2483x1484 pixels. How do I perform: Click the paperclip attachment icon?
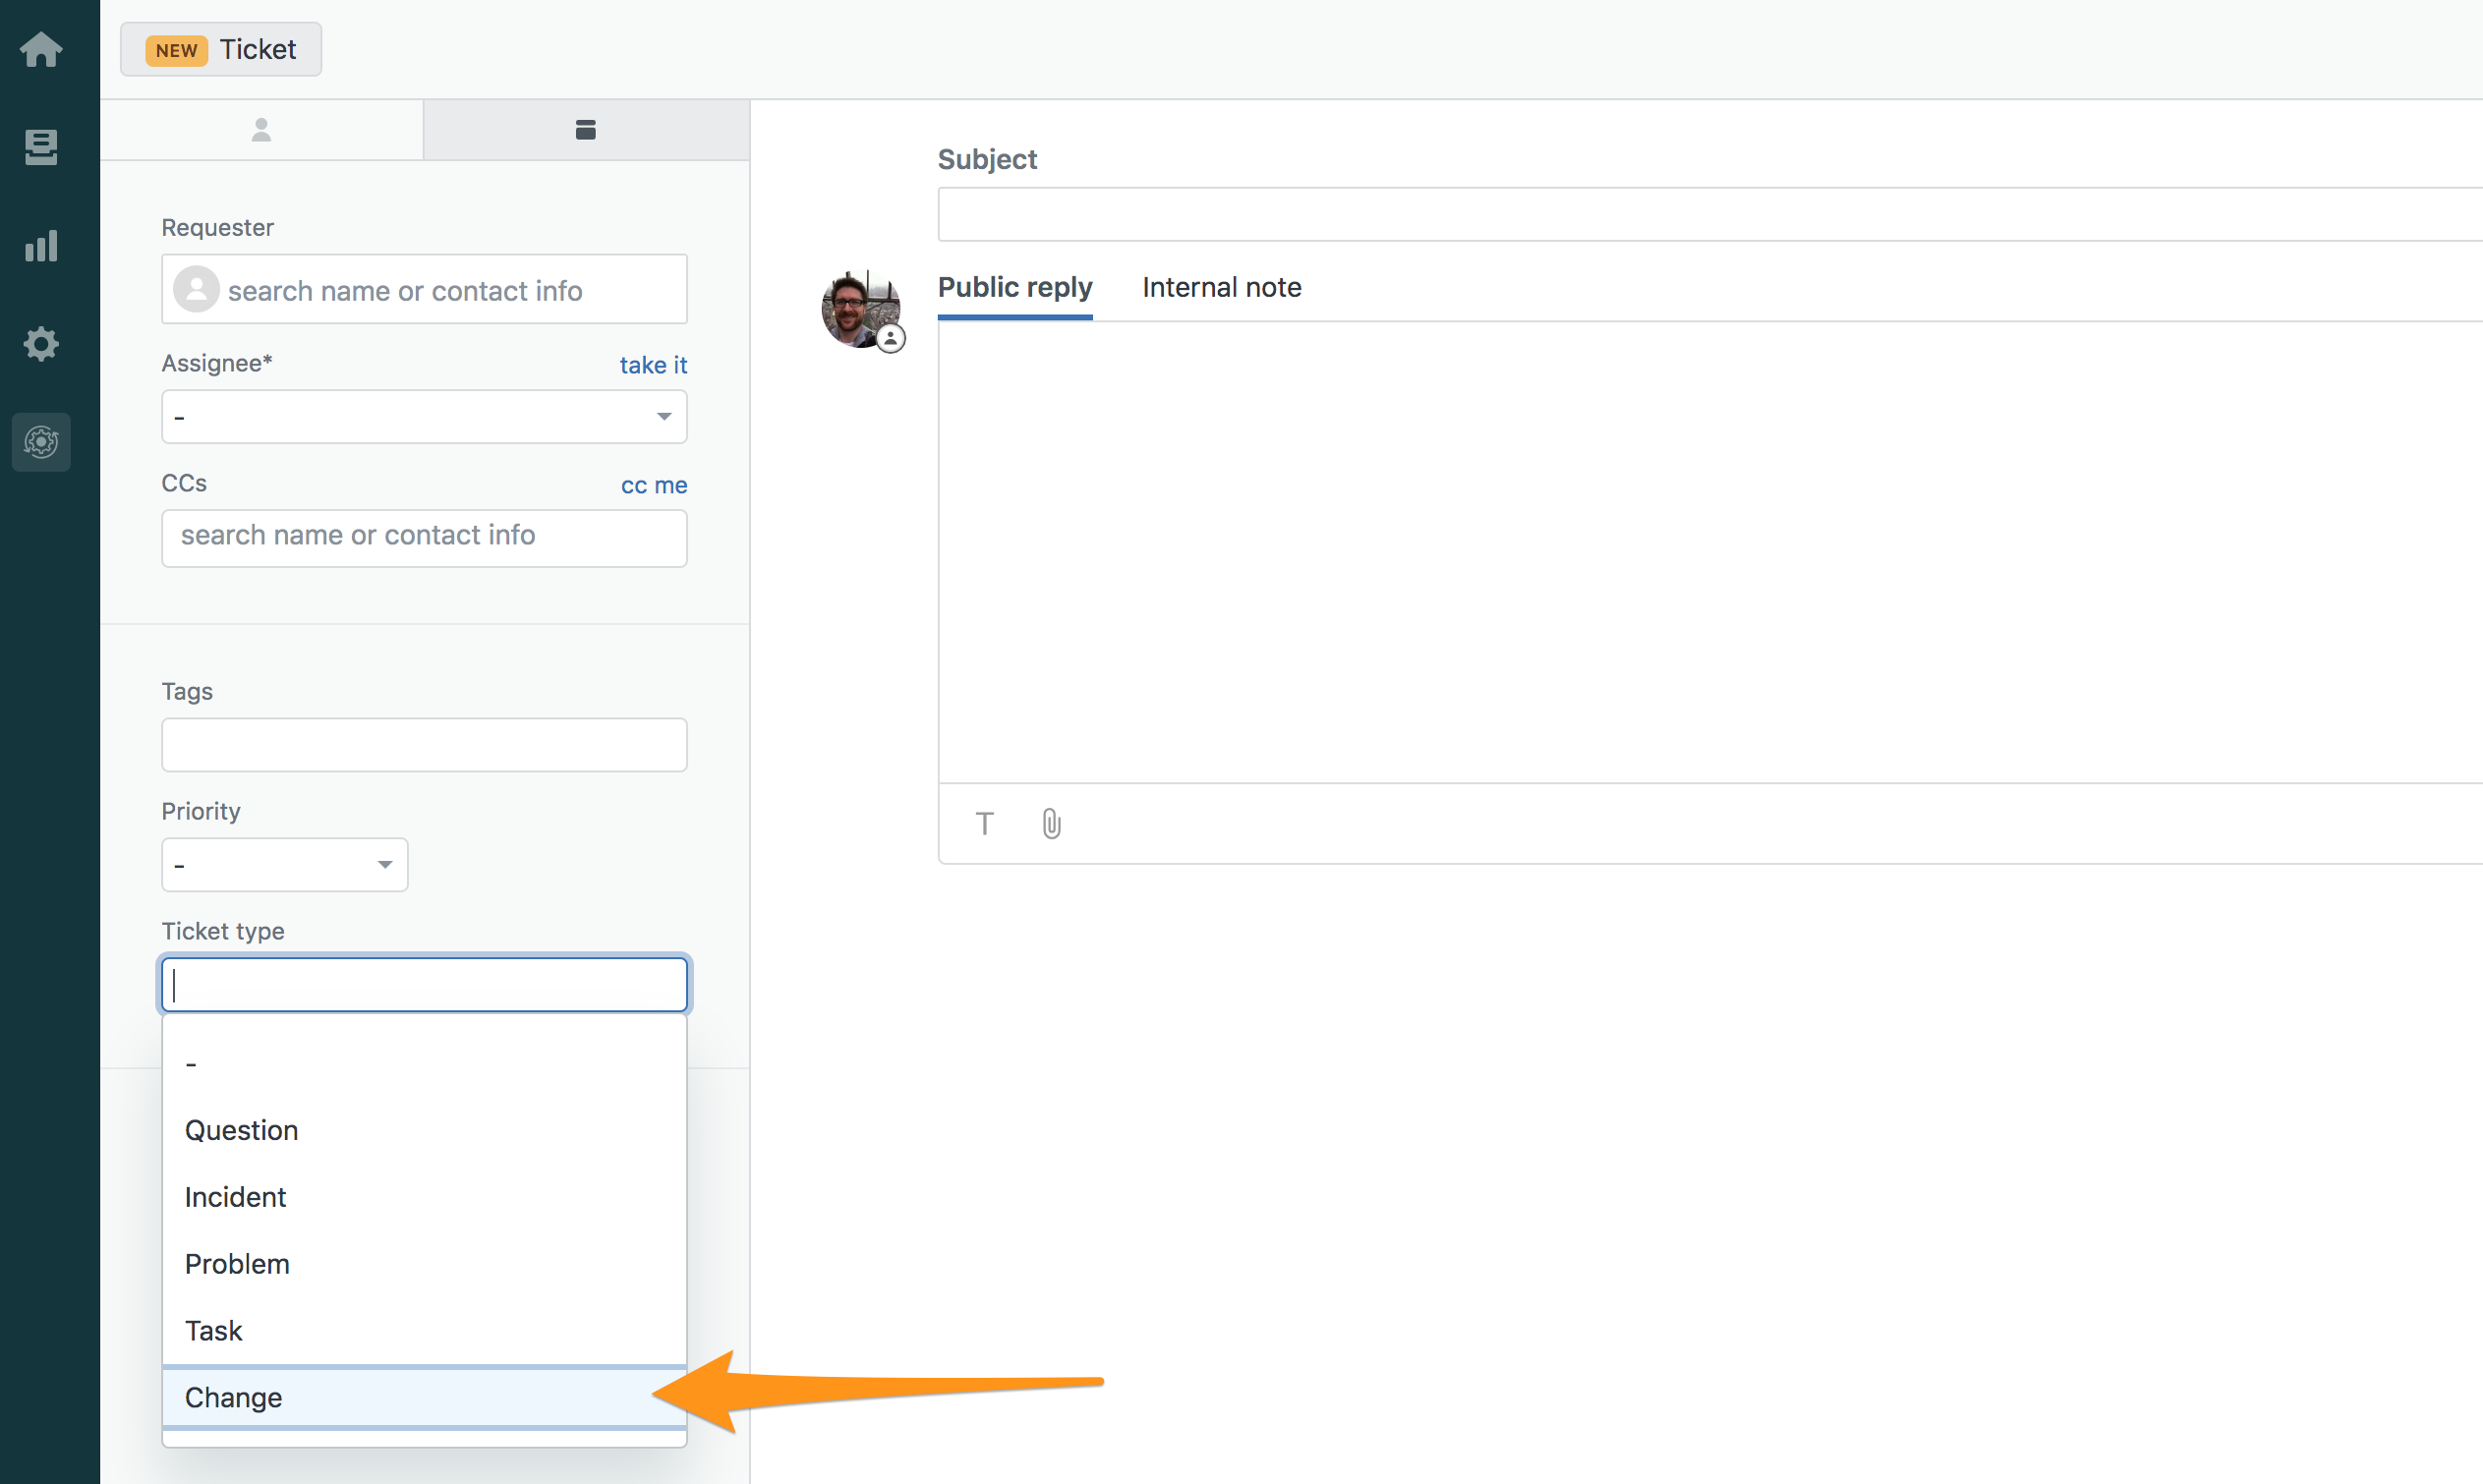tap(1051, 823)
